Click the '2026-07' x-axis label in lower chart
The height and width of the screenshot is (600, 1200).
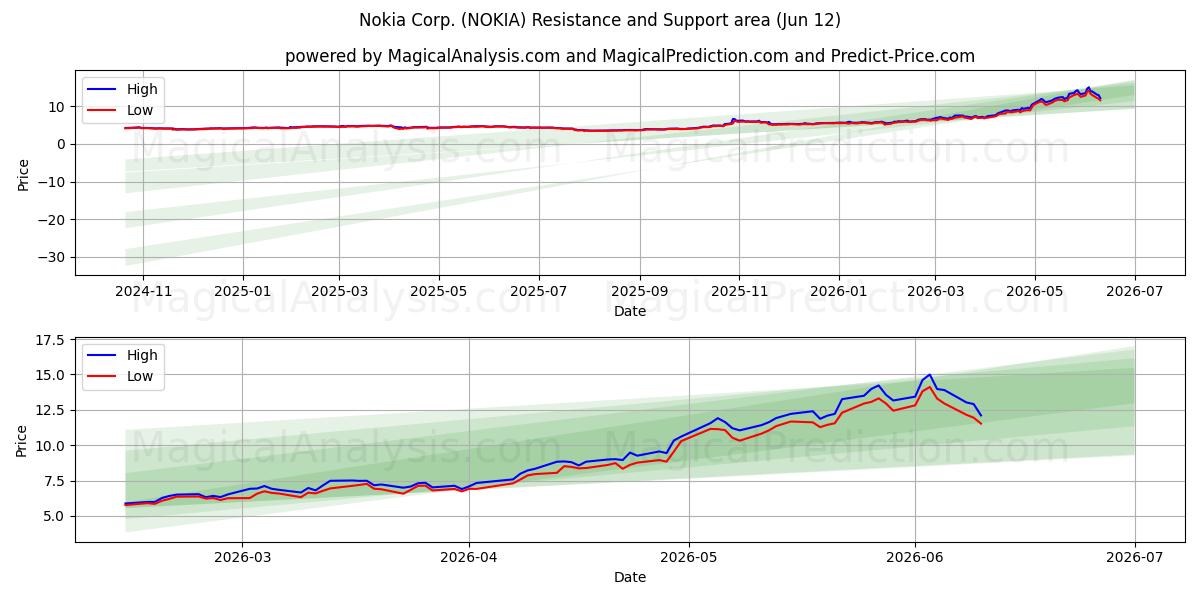click(1134, 558)
